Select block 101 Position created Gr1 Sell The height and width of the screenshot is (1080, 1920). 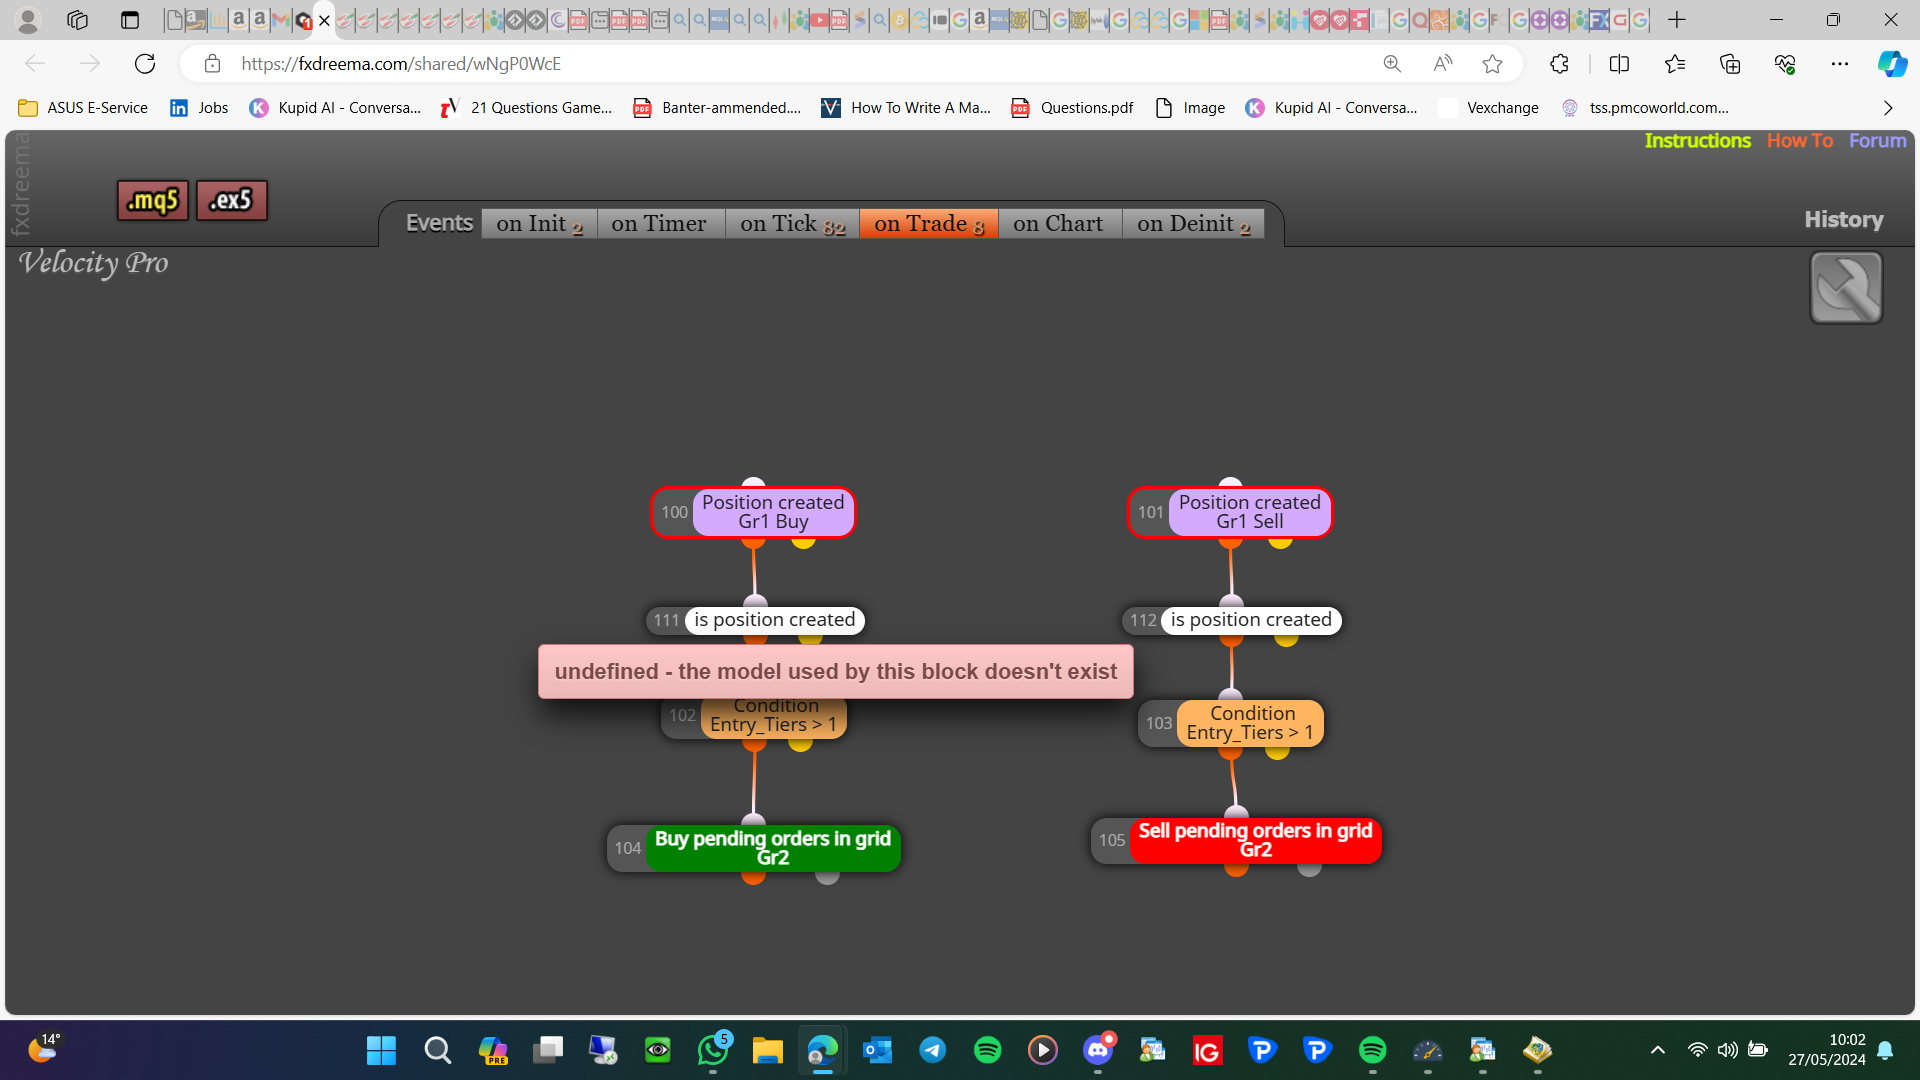[x=1230, y=512]
